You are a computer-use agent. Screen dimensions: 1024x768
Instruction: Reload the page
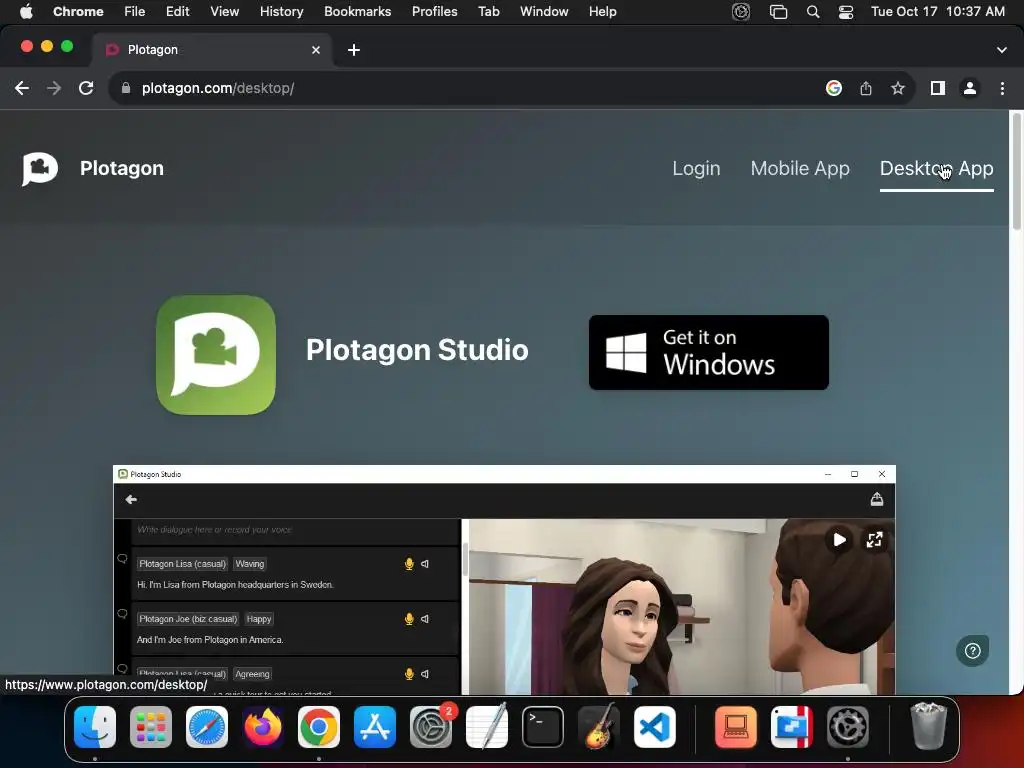coord(86,88)
